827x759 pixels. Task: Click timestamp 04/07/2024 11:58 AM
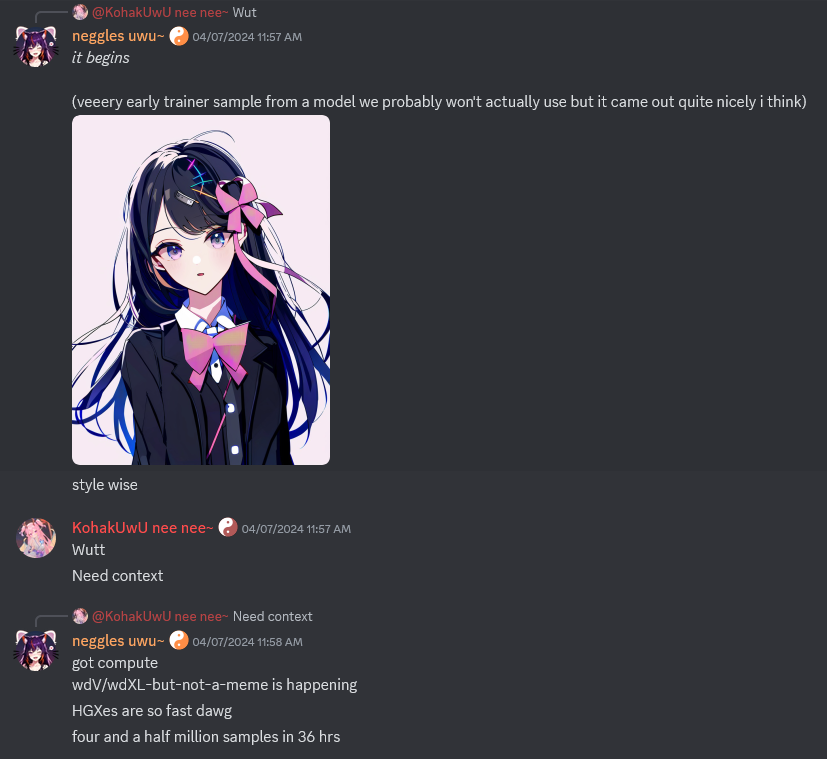pos(247,642)
